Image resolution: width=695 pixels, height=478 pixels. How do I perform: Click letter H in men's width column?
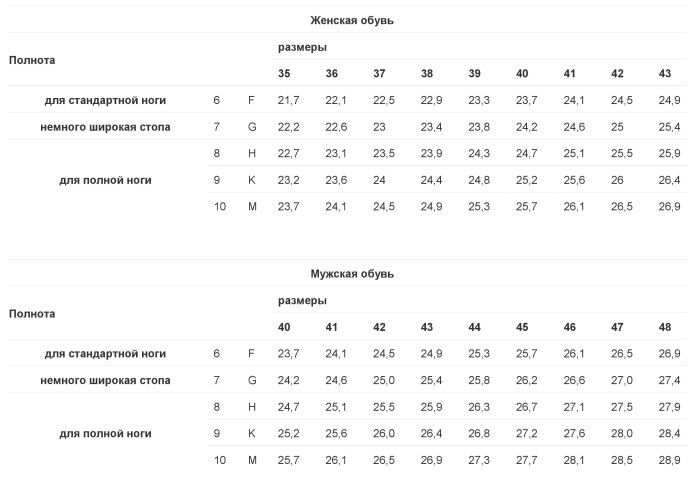tap(252, 407)
